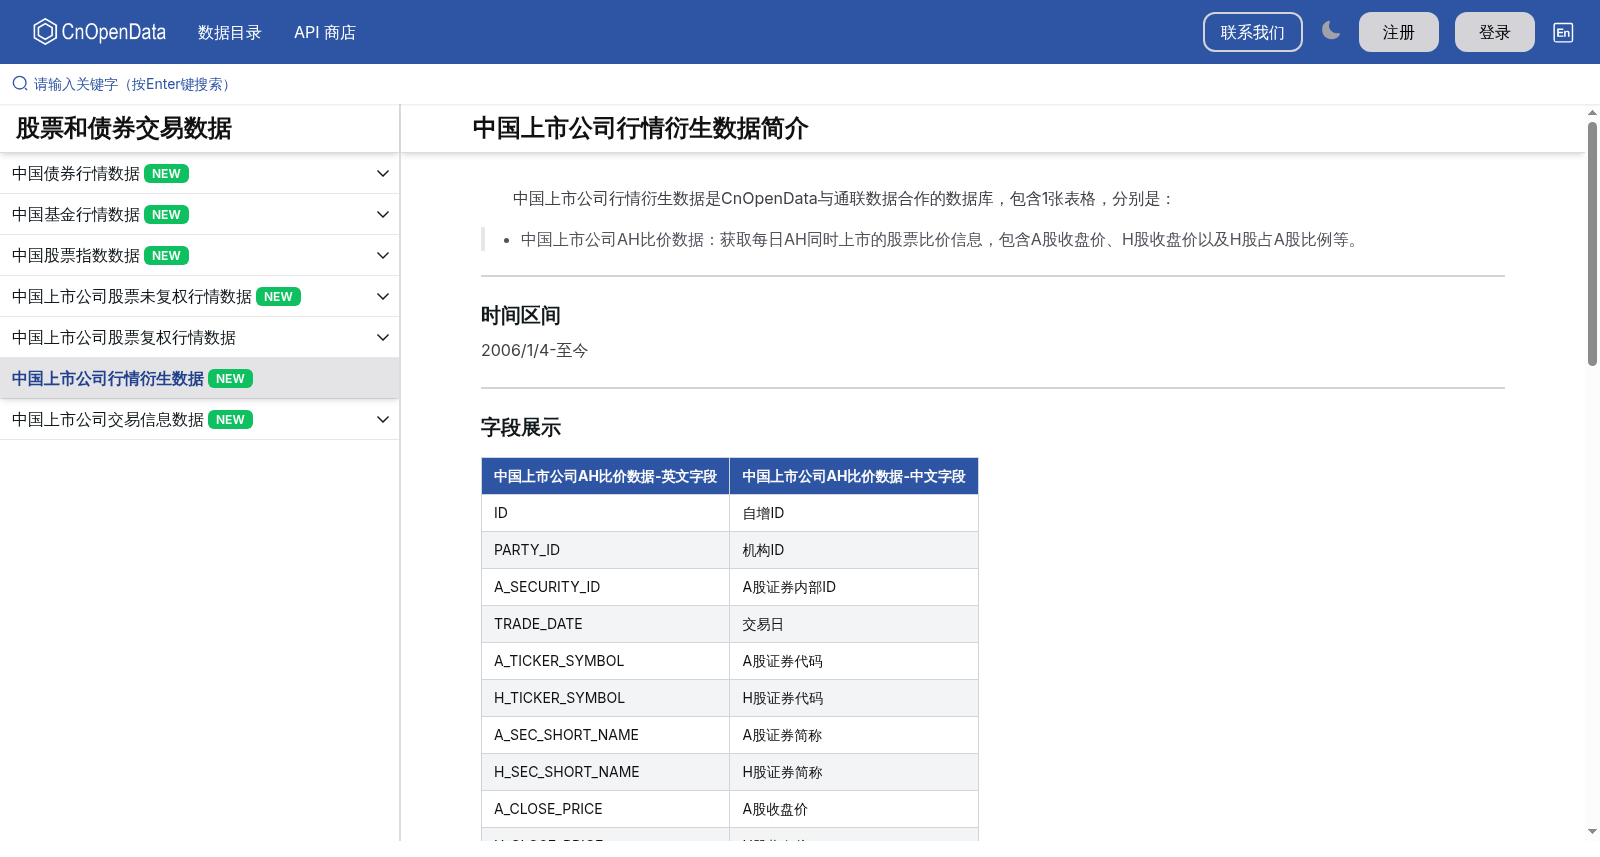The width and height of the screenshot is (1600, 857).
Task: Toggle dark mode moon icon
Action: (x=1331, y=31)
